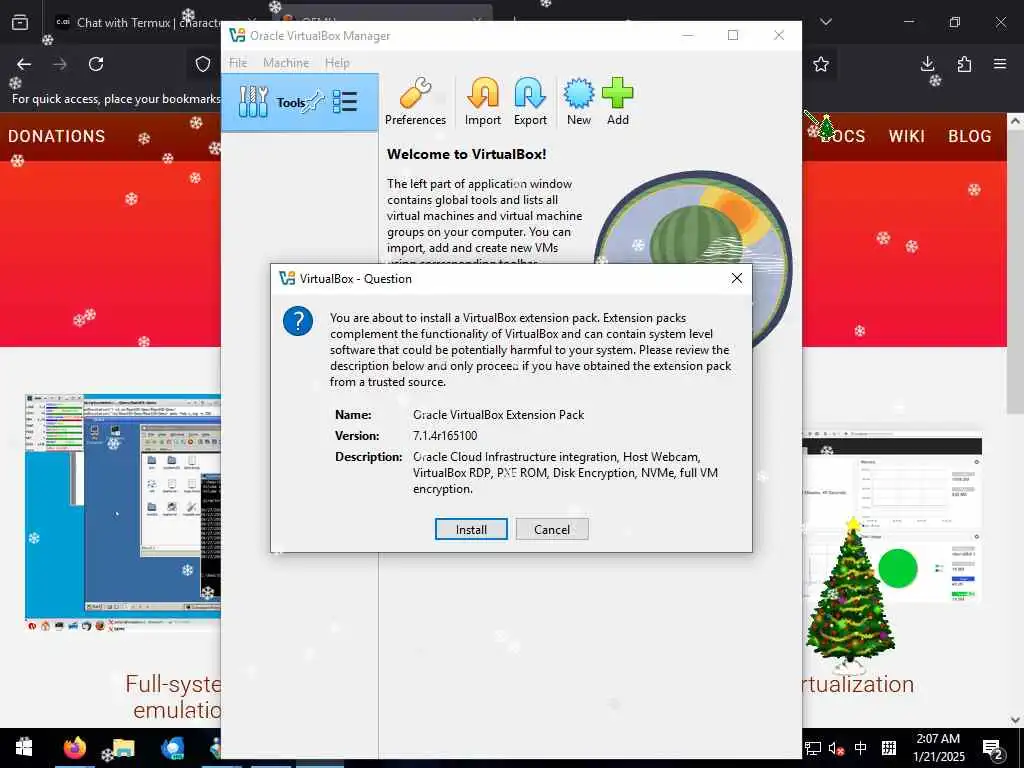Click the Import appliance icon
Viewport: 1024px width, 768px height.
click(x=483, y=102)
